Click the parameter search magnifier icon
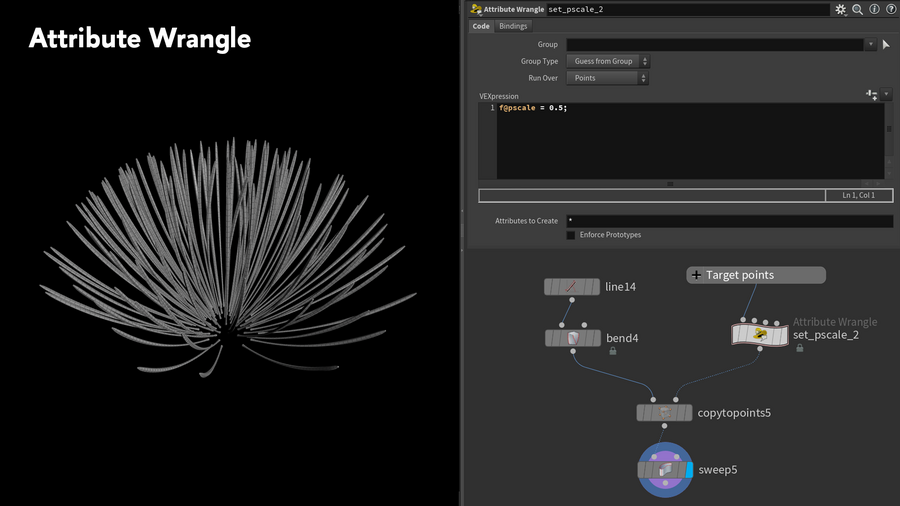The width and height of the screenshot is (900, 506). 857,9
